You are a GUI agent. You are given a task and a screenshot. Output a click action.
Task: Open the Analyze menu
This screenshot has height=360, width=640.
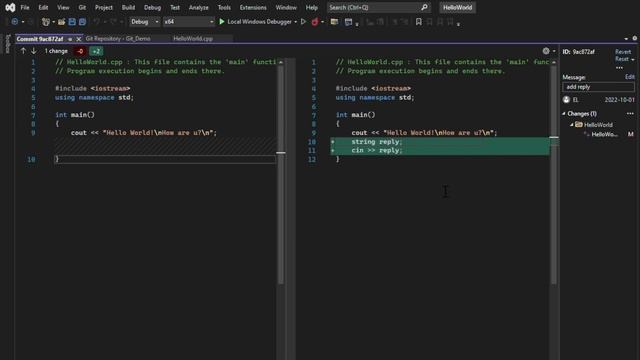tap(199, 7)
